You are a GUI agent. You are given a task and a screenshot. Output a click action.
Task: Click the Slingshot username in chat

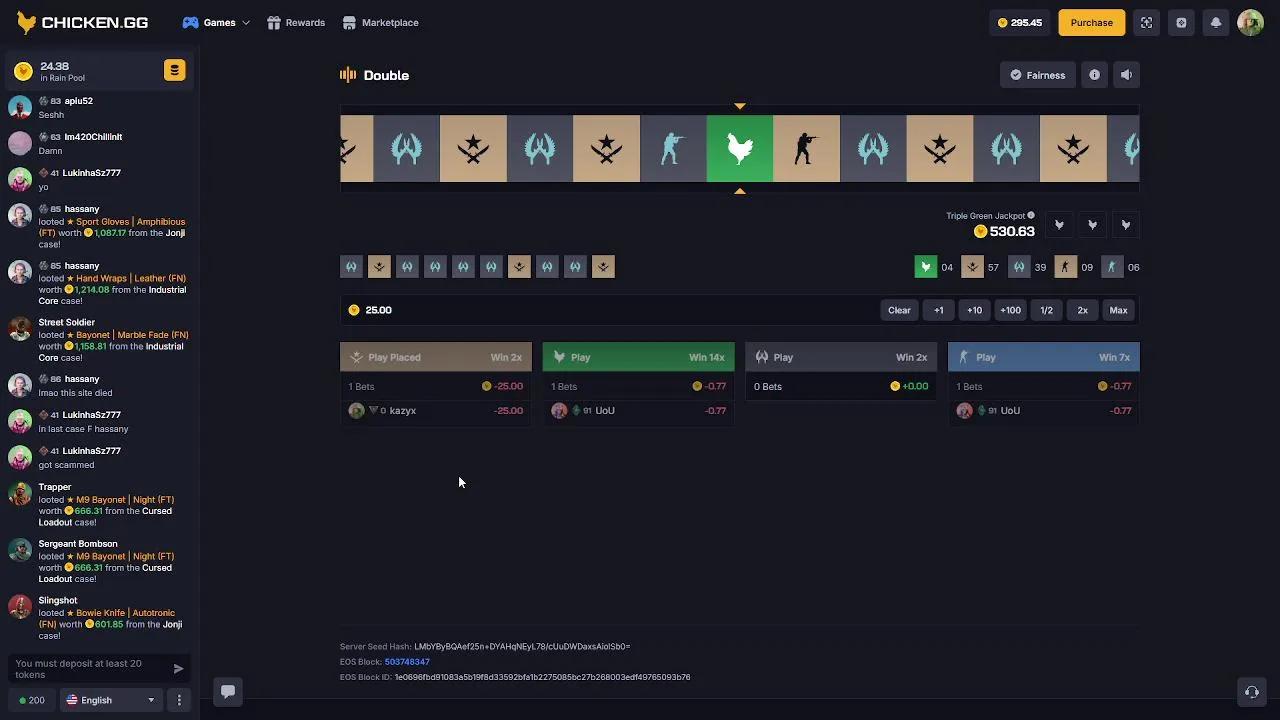tap(58, 600)
